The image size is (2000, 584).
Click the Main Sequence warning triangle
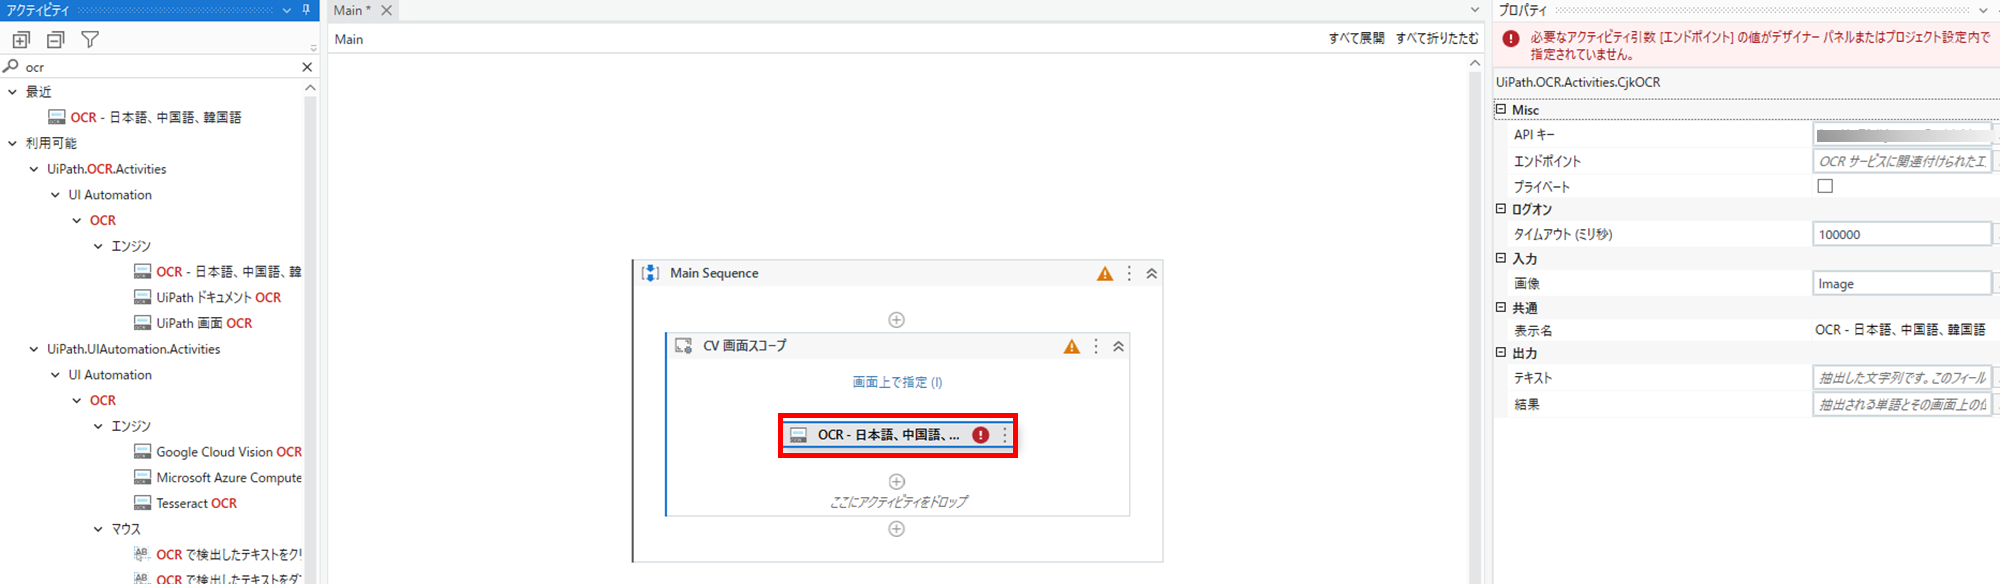click(1105, 273)
